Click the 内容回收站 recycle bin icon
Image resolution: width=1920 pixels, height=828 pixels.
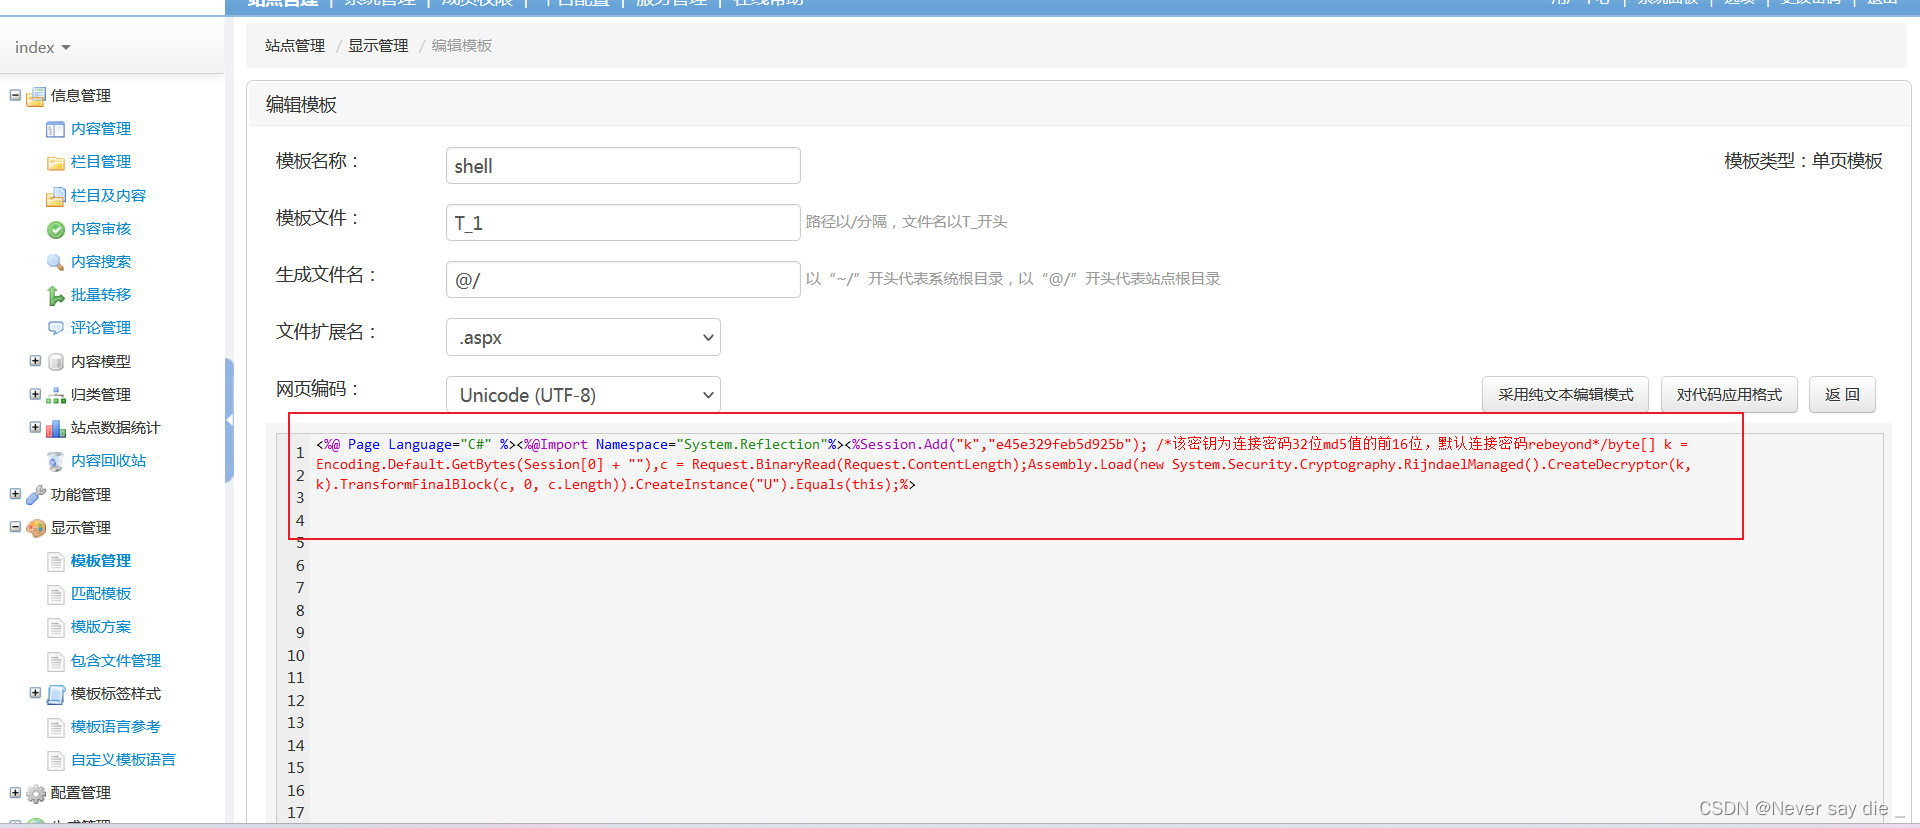(x=56, y=461)
